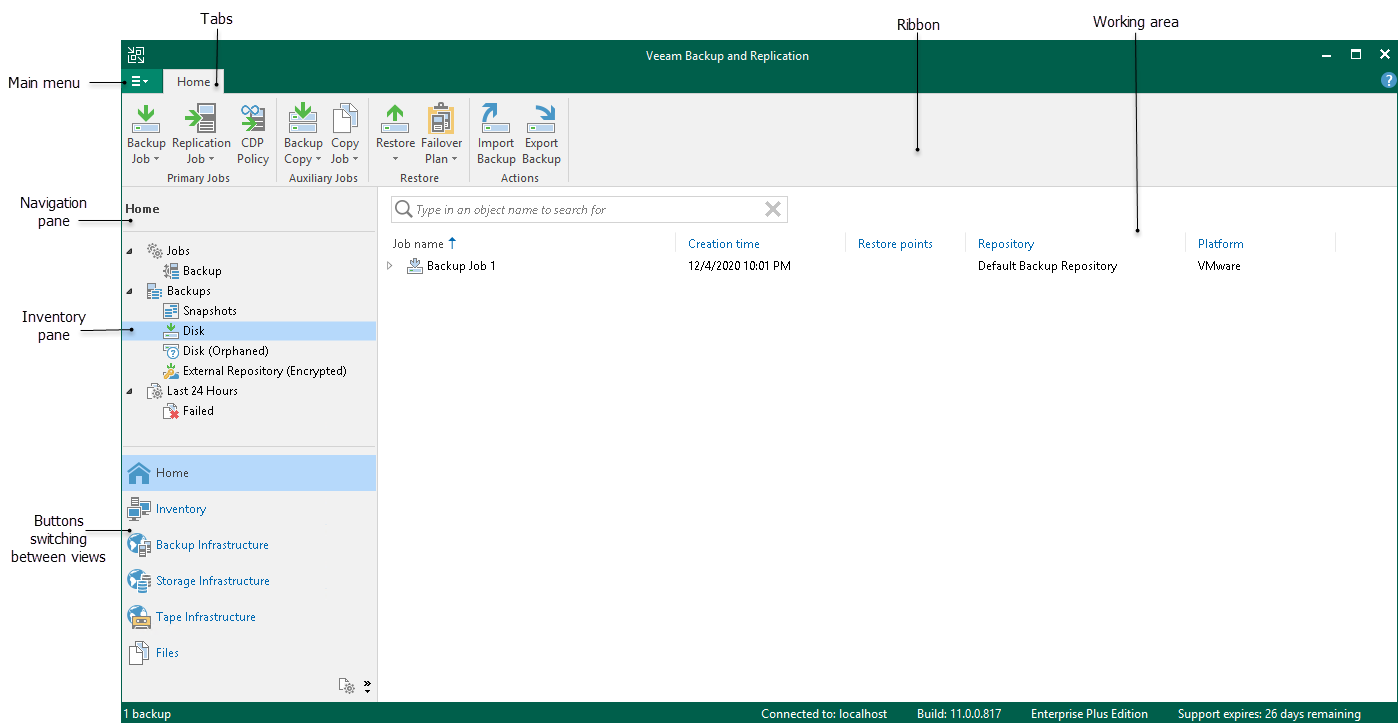
Task: Sort by Platform column header
Action: point(1221,244)
